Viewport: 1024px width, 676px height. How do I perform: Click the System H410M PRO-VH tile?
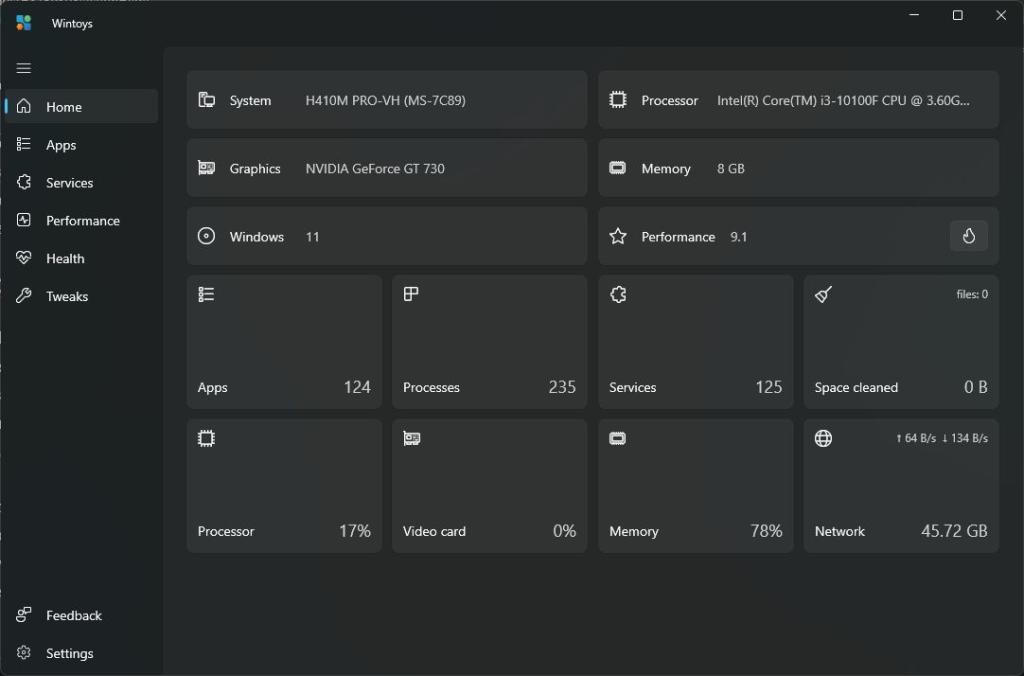pos(386,100)
